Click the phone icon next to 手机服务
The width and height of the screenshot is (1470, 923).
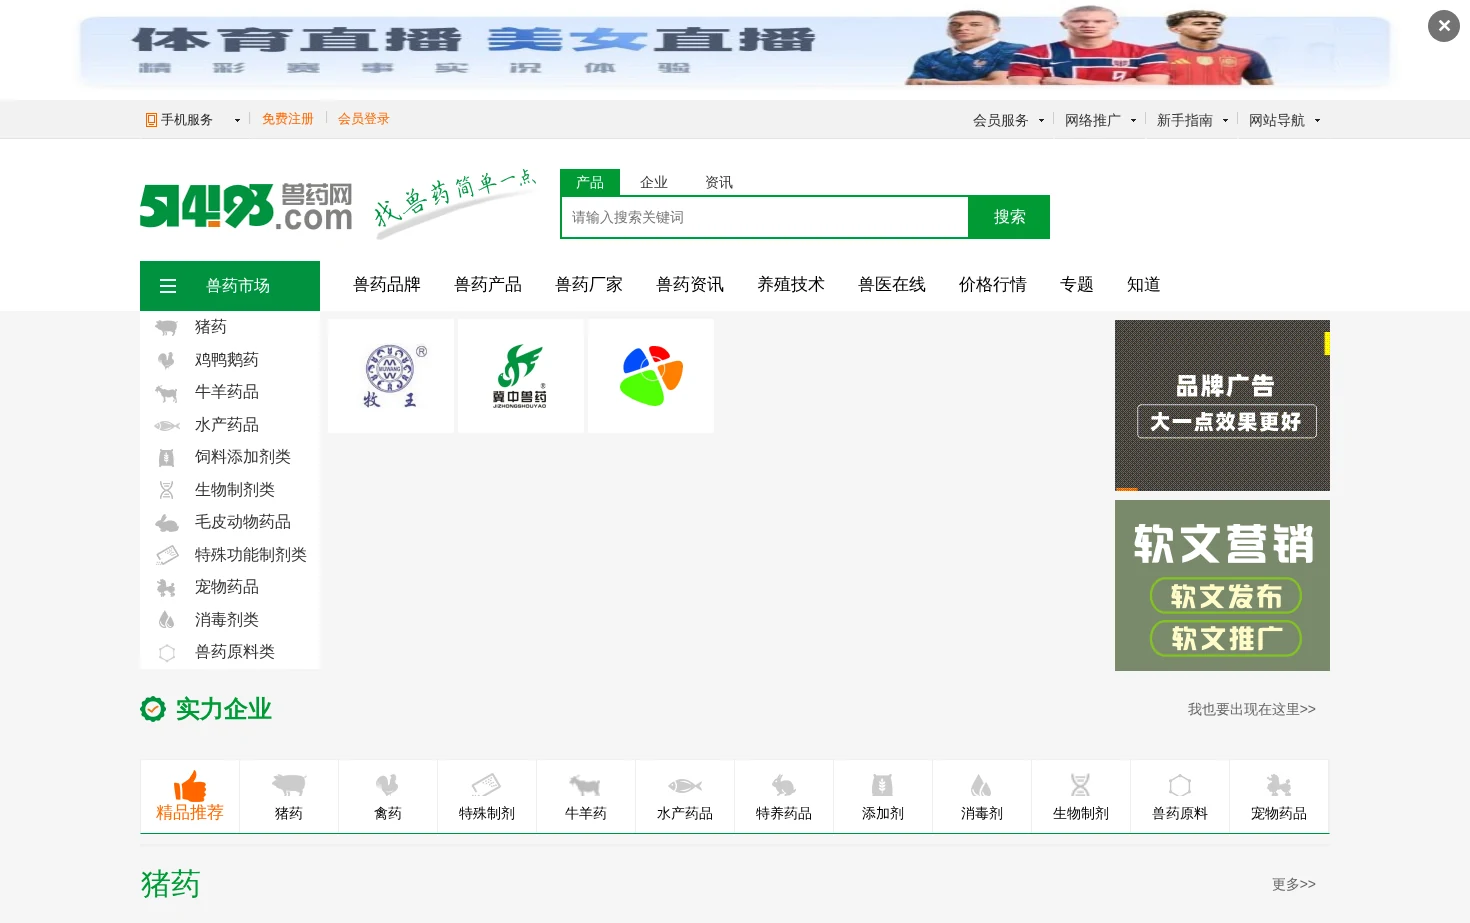[151, 120]
